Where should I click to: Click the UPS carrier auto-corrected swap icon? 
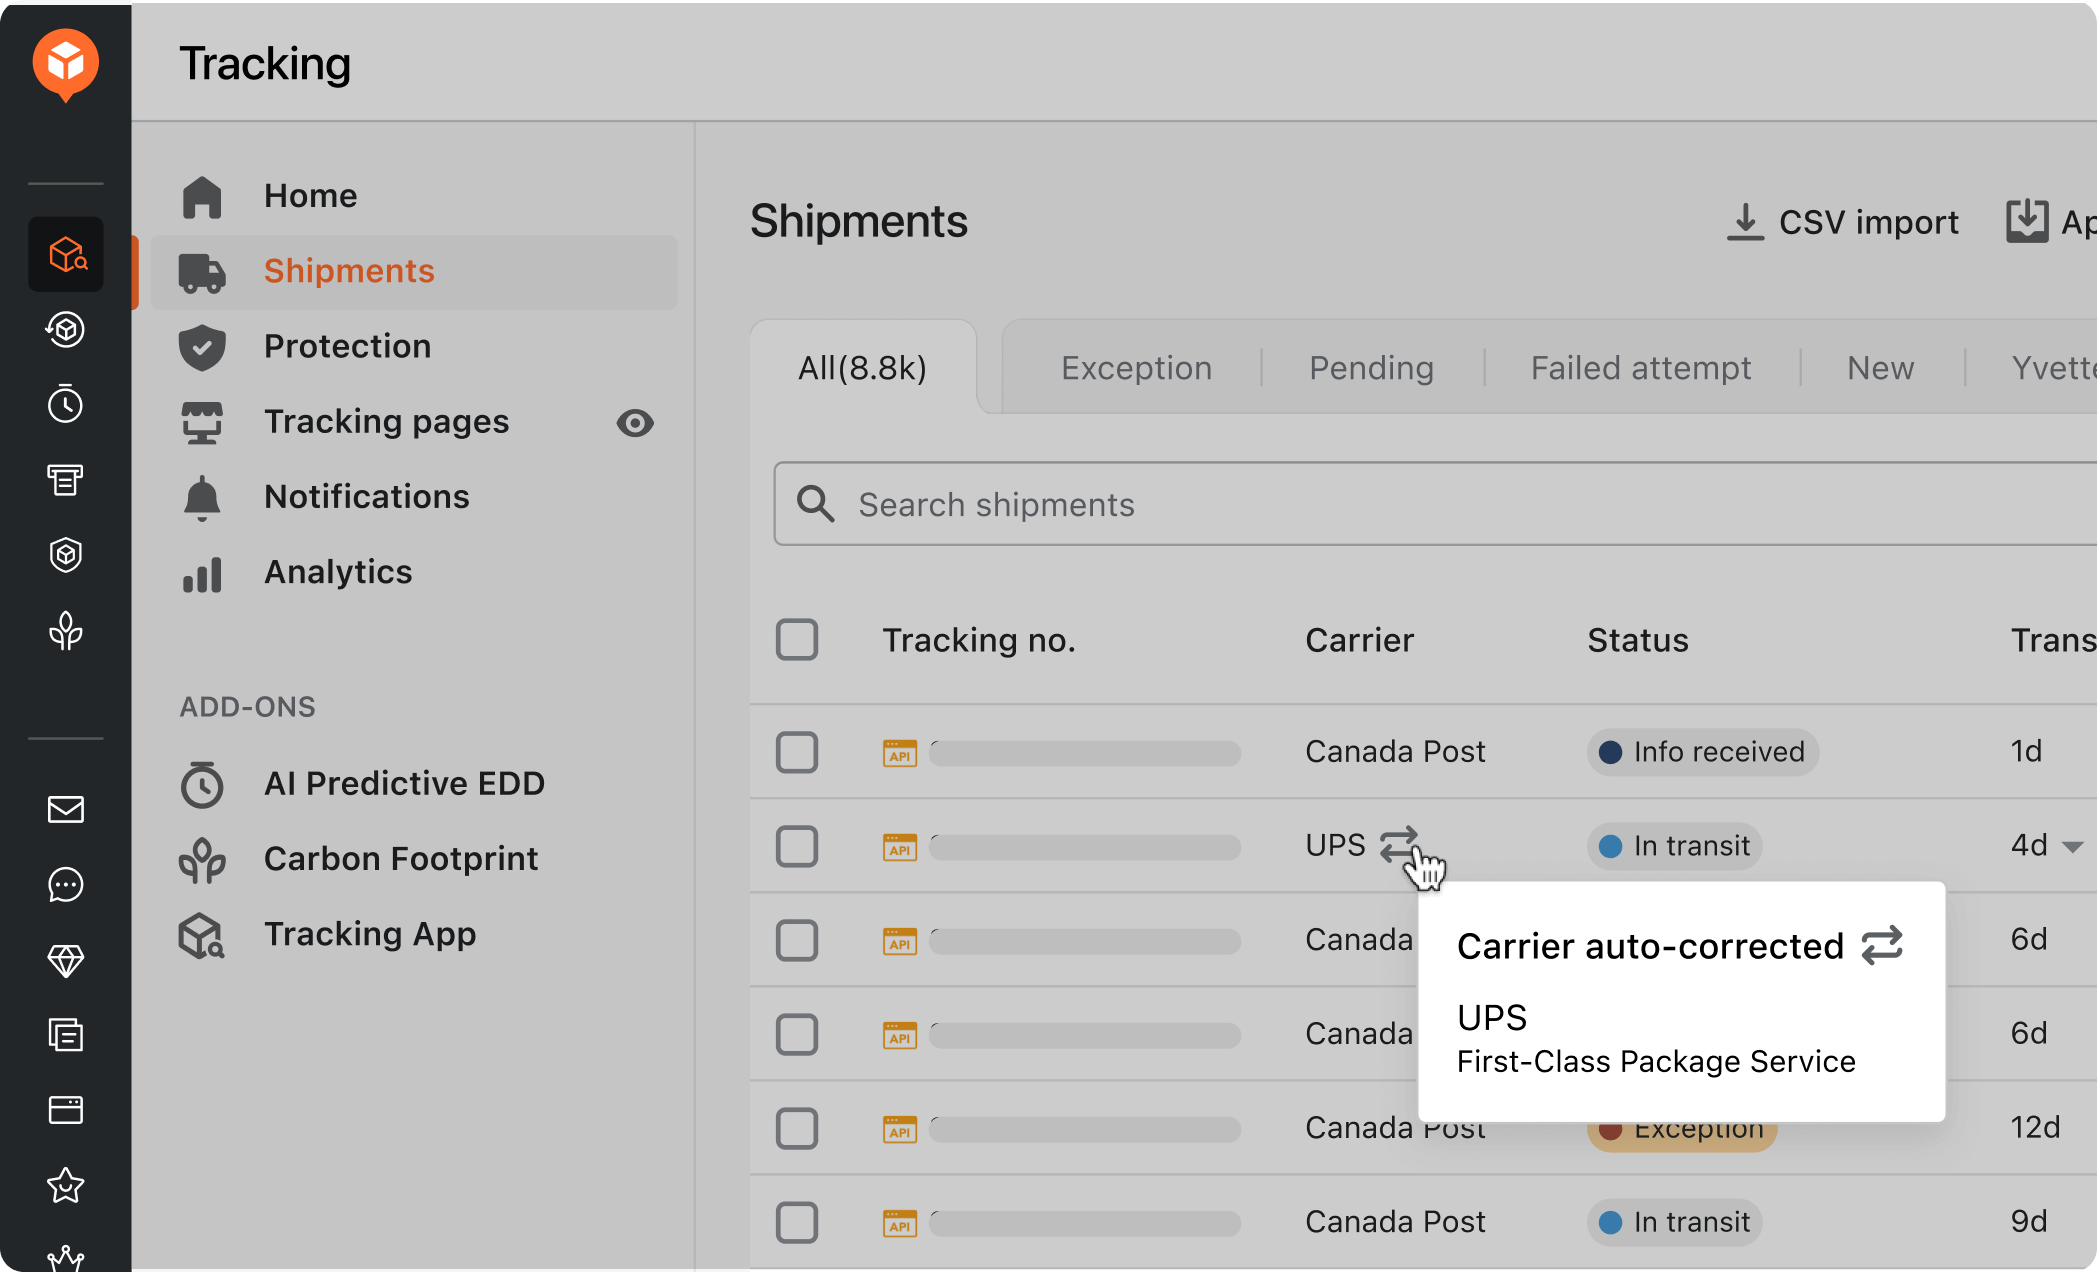coord(1399,844)
